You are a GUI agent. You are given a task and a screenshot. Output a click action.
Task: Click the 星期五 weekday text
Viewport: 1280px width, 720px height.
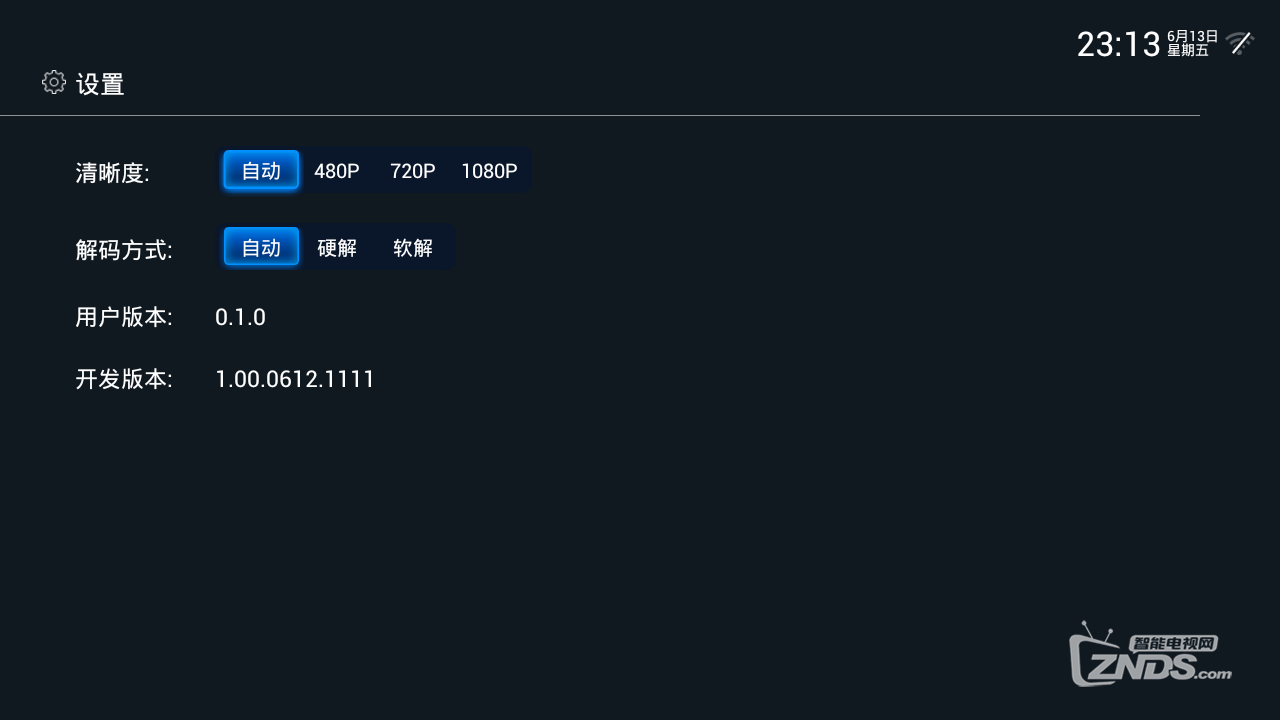(1188, 50)
